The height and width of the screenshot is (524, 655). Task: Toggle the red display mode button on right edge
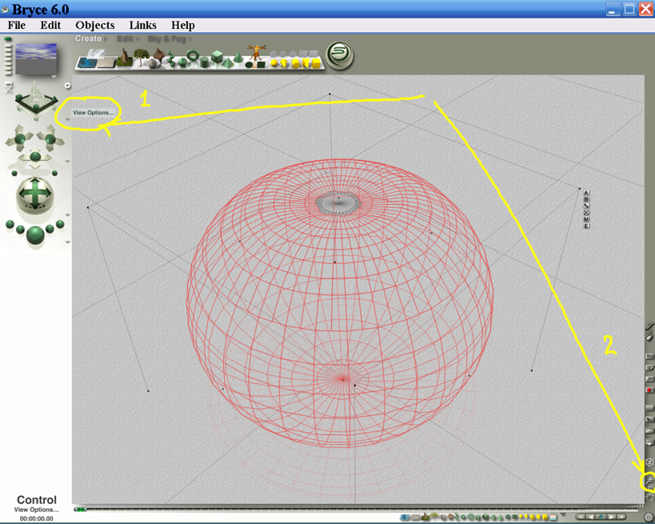[x=650, y=390]
